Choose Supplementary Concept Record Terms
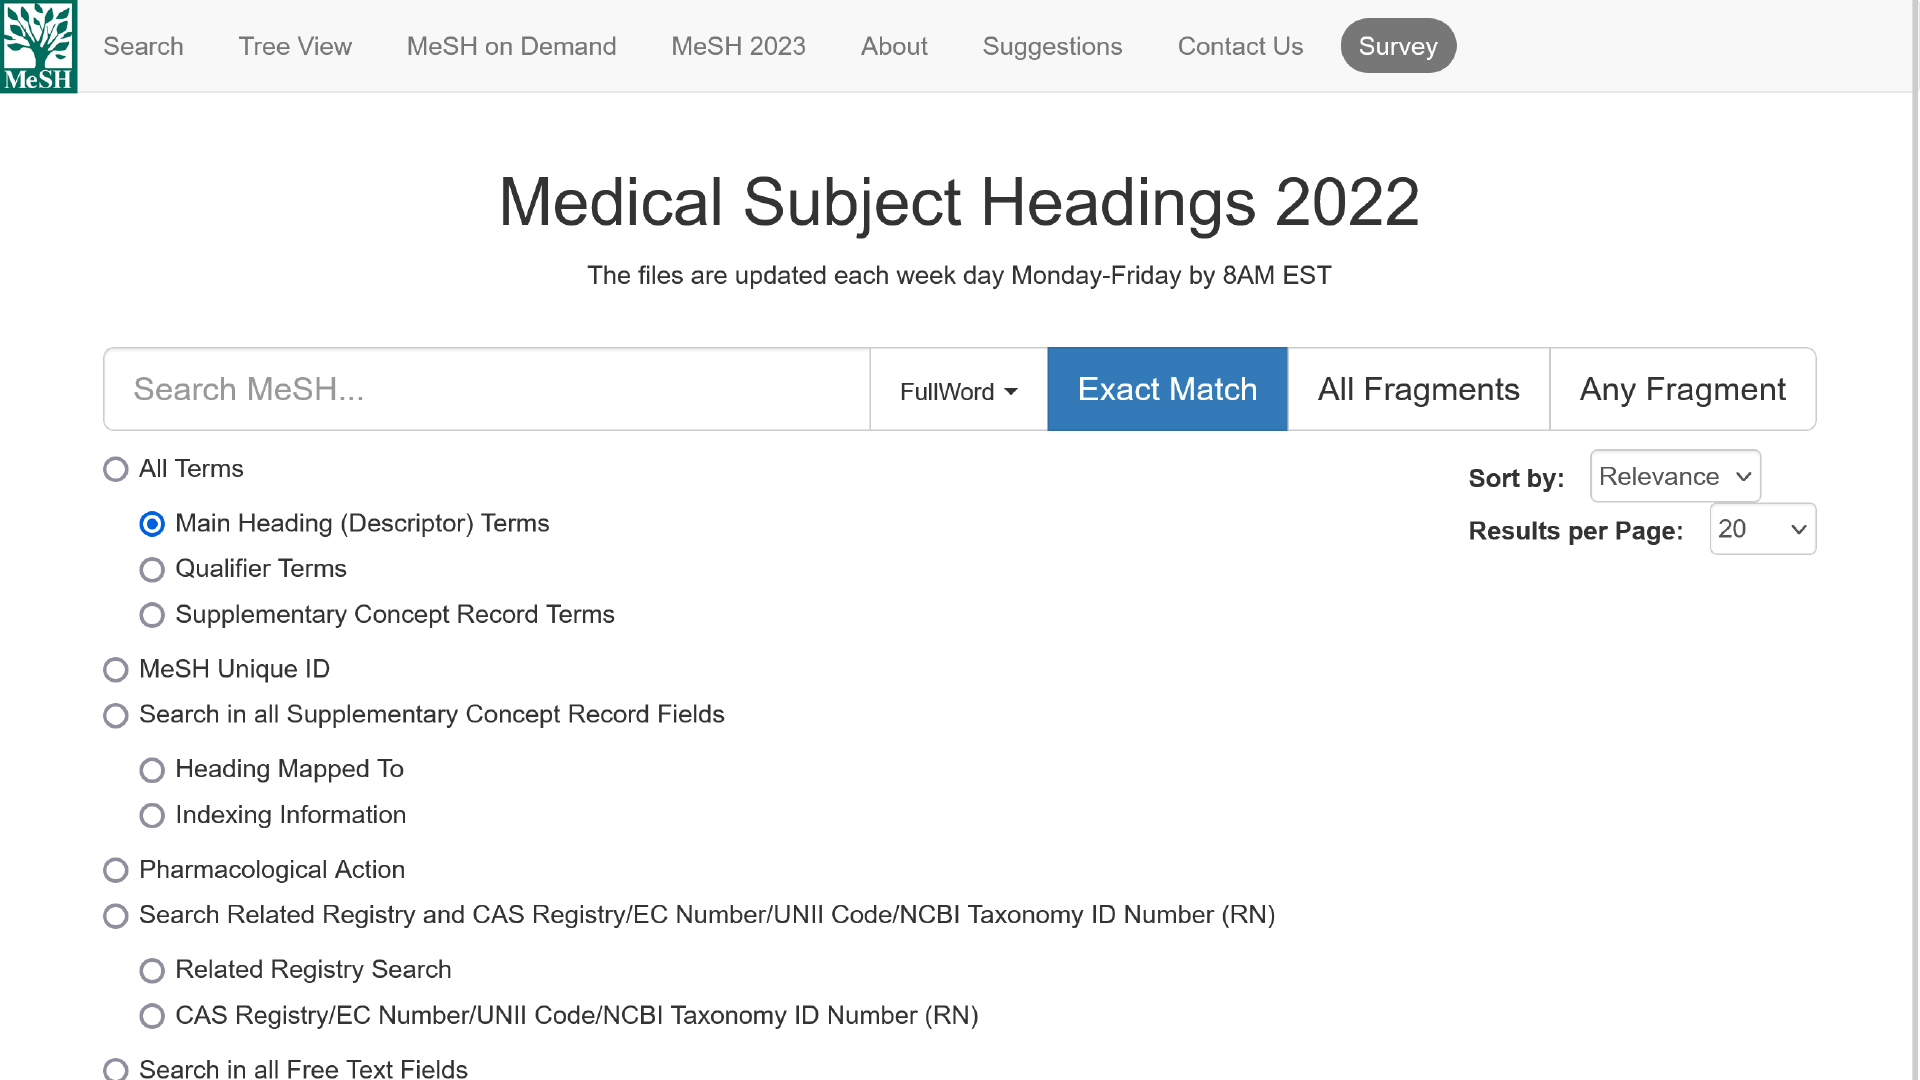 152,615
